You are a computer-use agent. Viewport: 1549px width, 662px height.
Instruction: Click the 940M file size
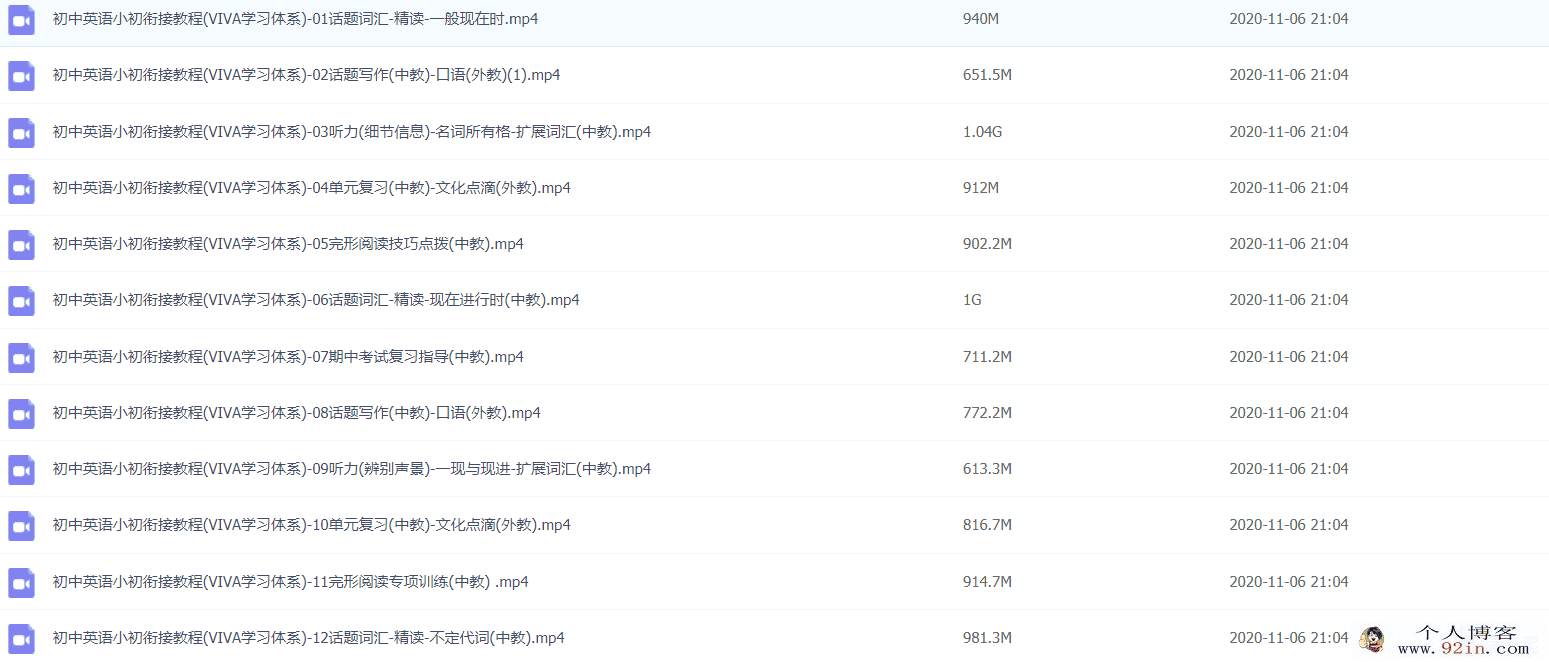pos(981,19)
